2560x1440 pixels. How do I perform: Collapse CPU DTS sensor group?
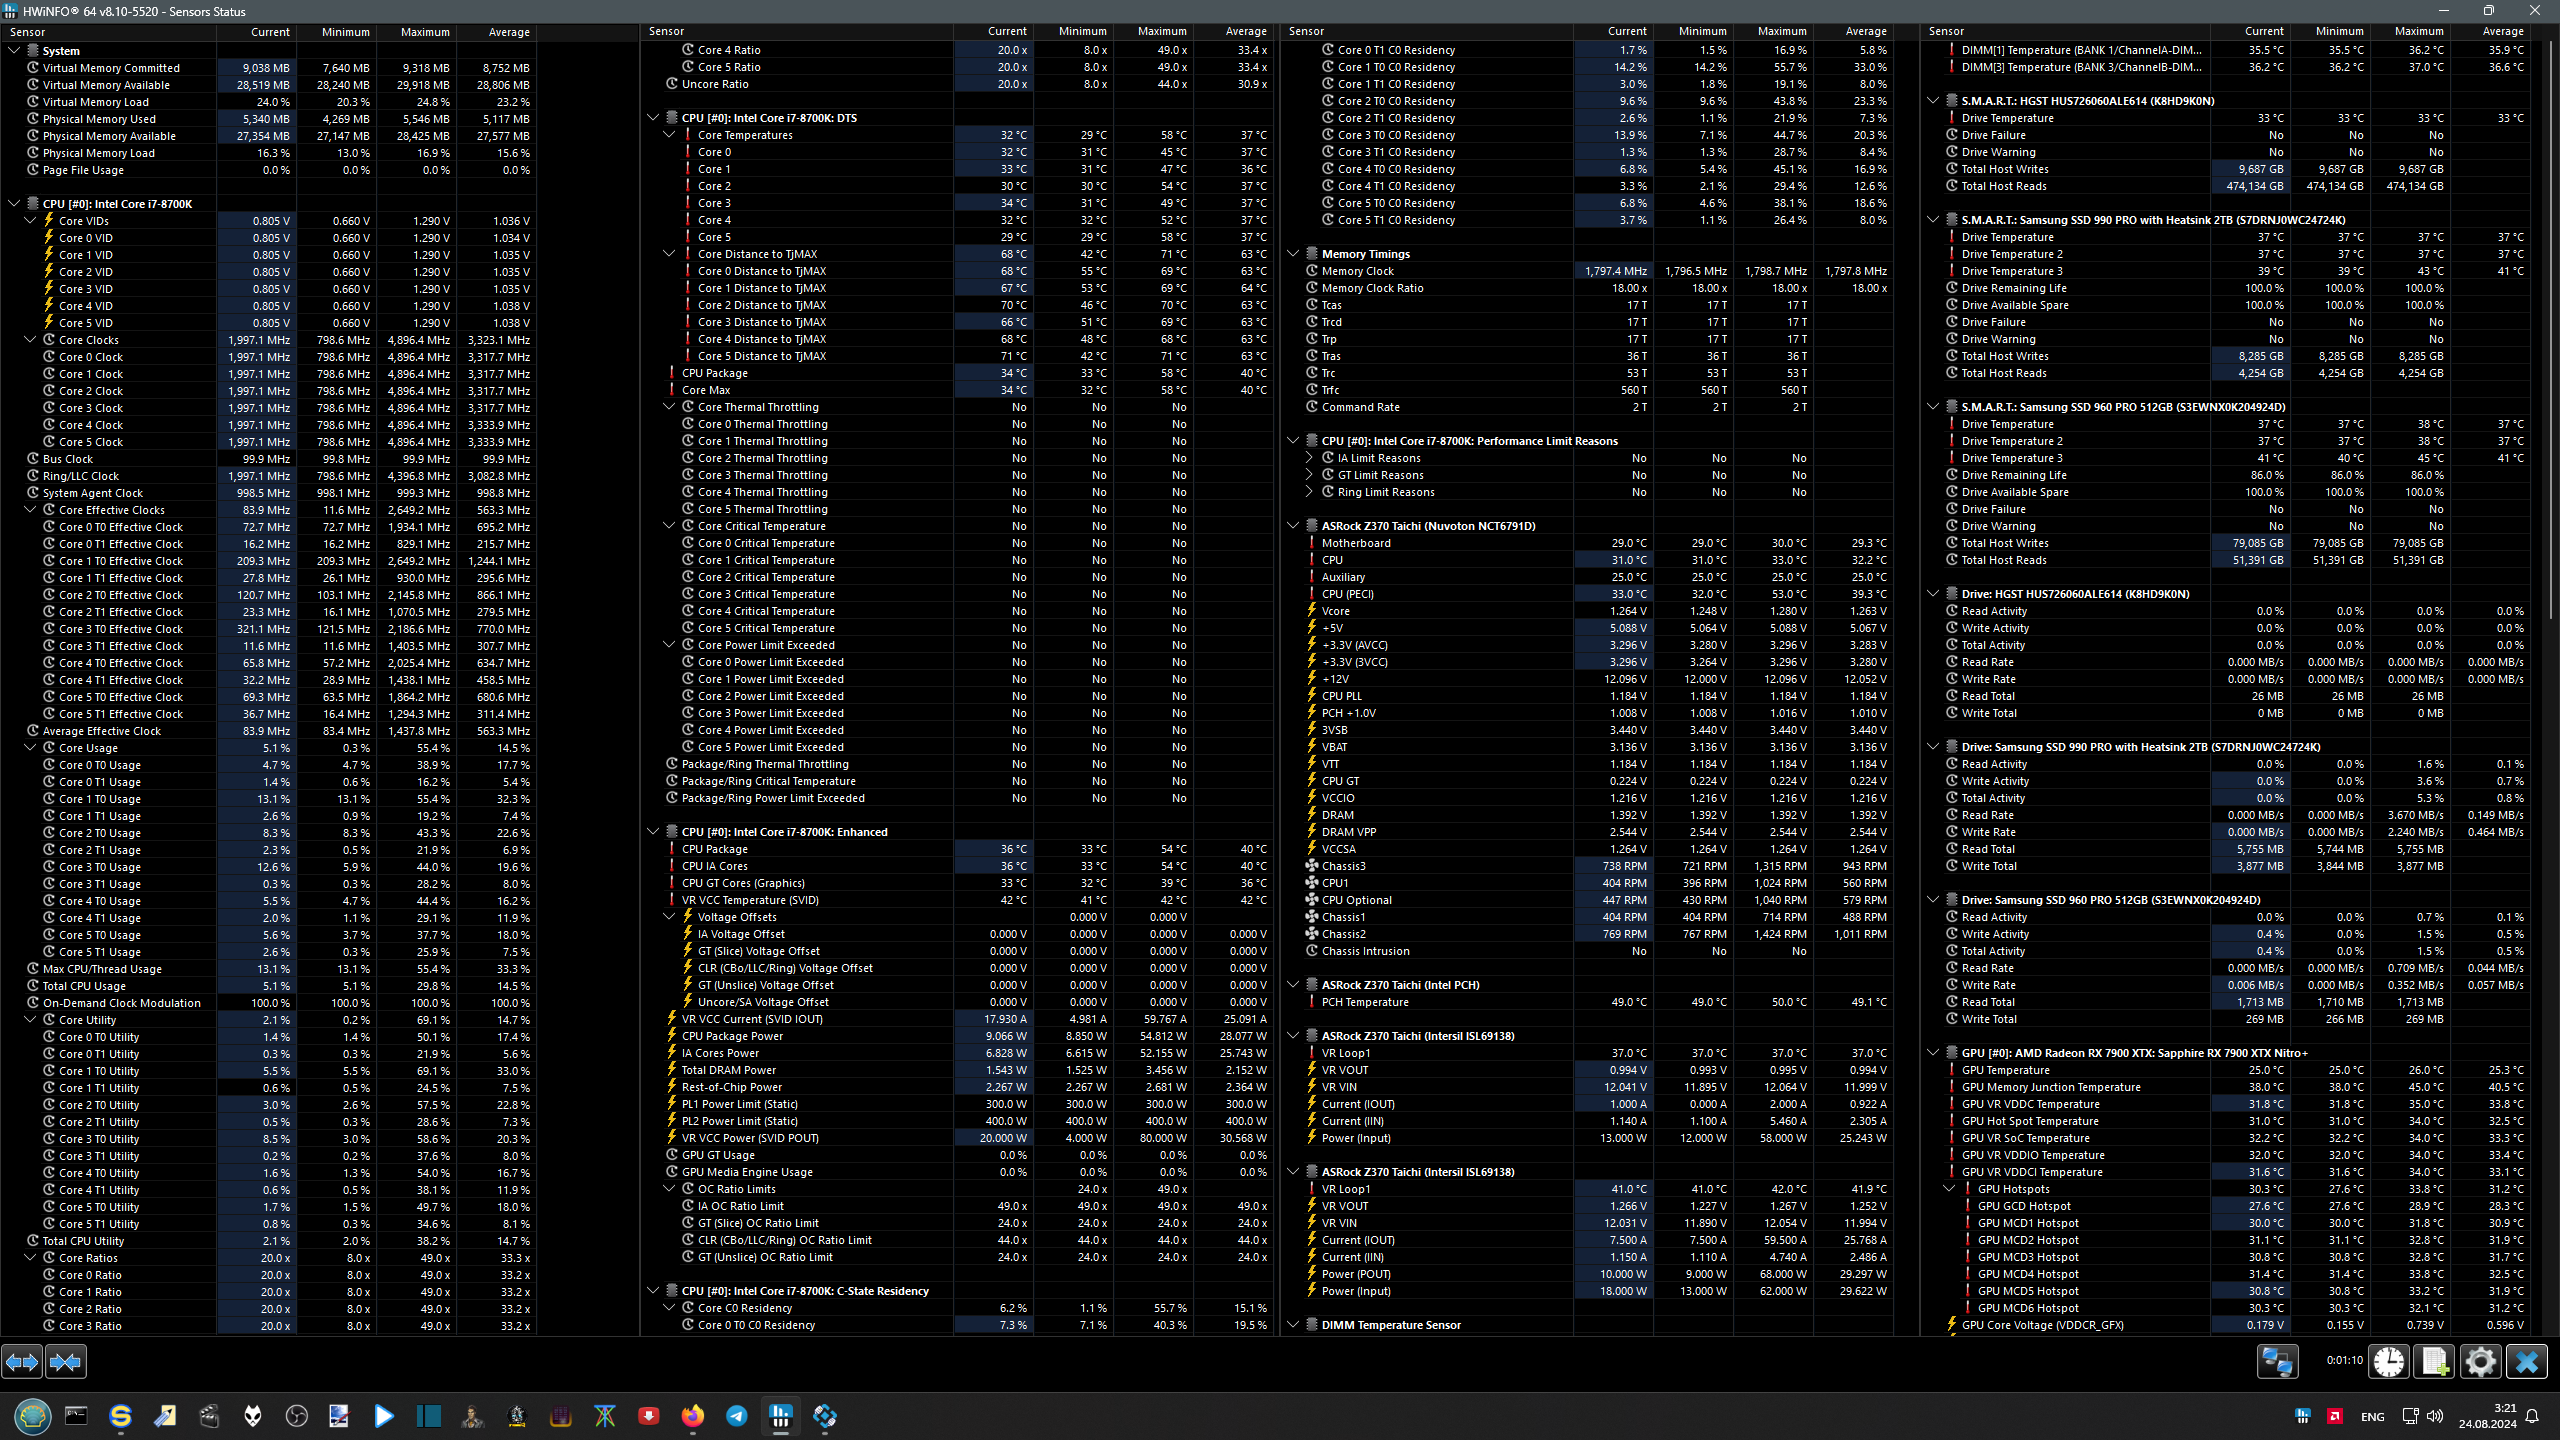653,118
